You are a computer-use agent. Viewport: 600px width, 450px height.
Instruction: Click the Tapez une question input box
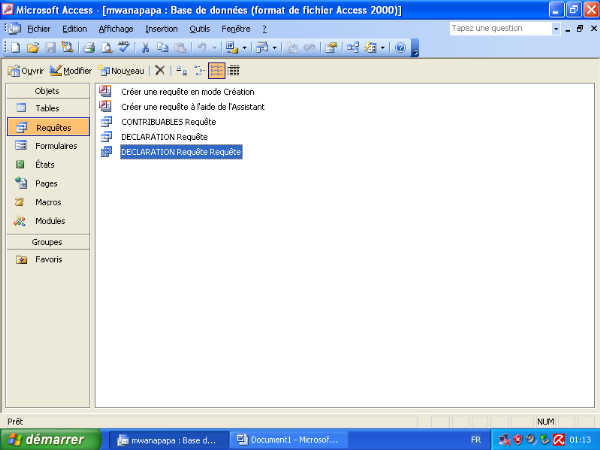click(x=501, y=29)
